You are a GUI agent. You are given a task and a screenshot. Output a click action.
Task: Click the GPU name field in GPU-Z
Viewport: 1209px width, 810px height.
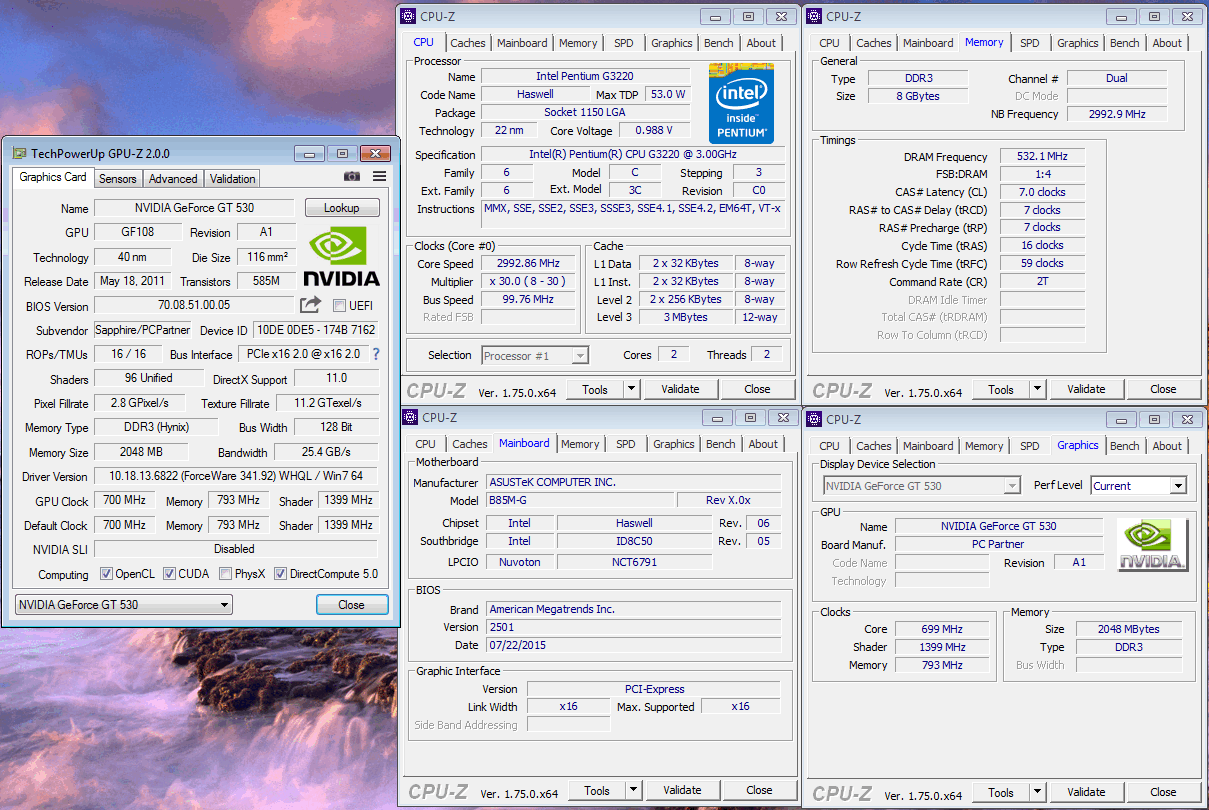point(194,208)
